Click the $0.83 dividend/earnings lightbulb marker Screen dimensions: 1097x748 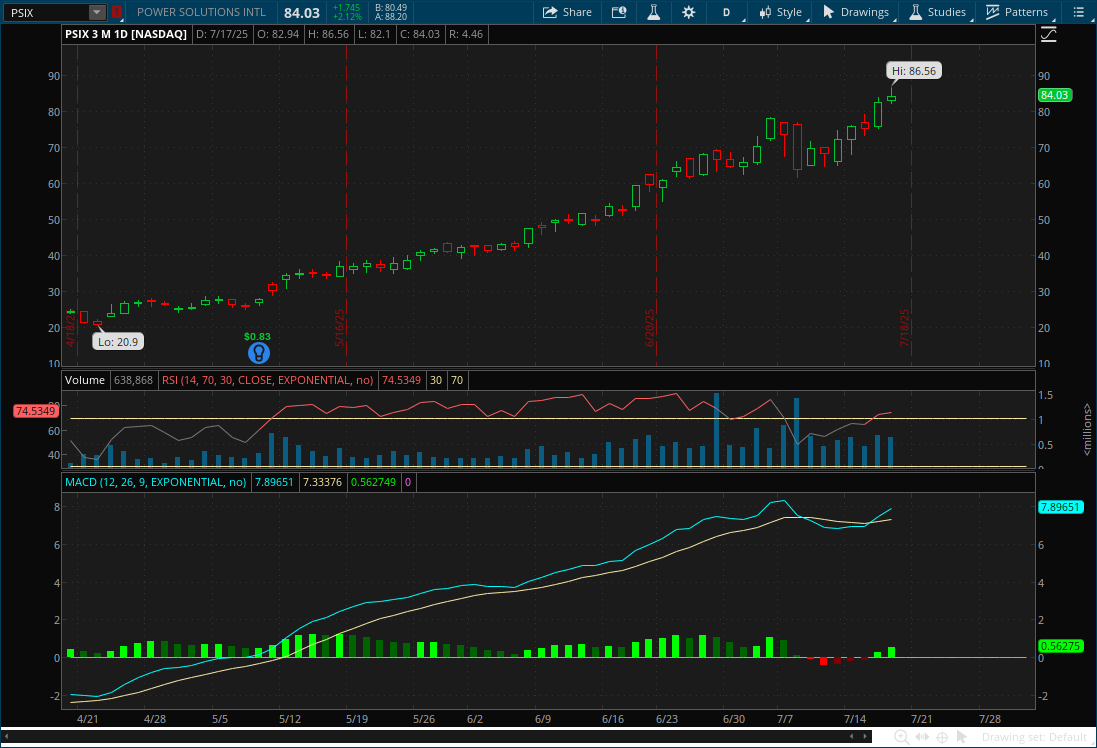tap(259, 353)
